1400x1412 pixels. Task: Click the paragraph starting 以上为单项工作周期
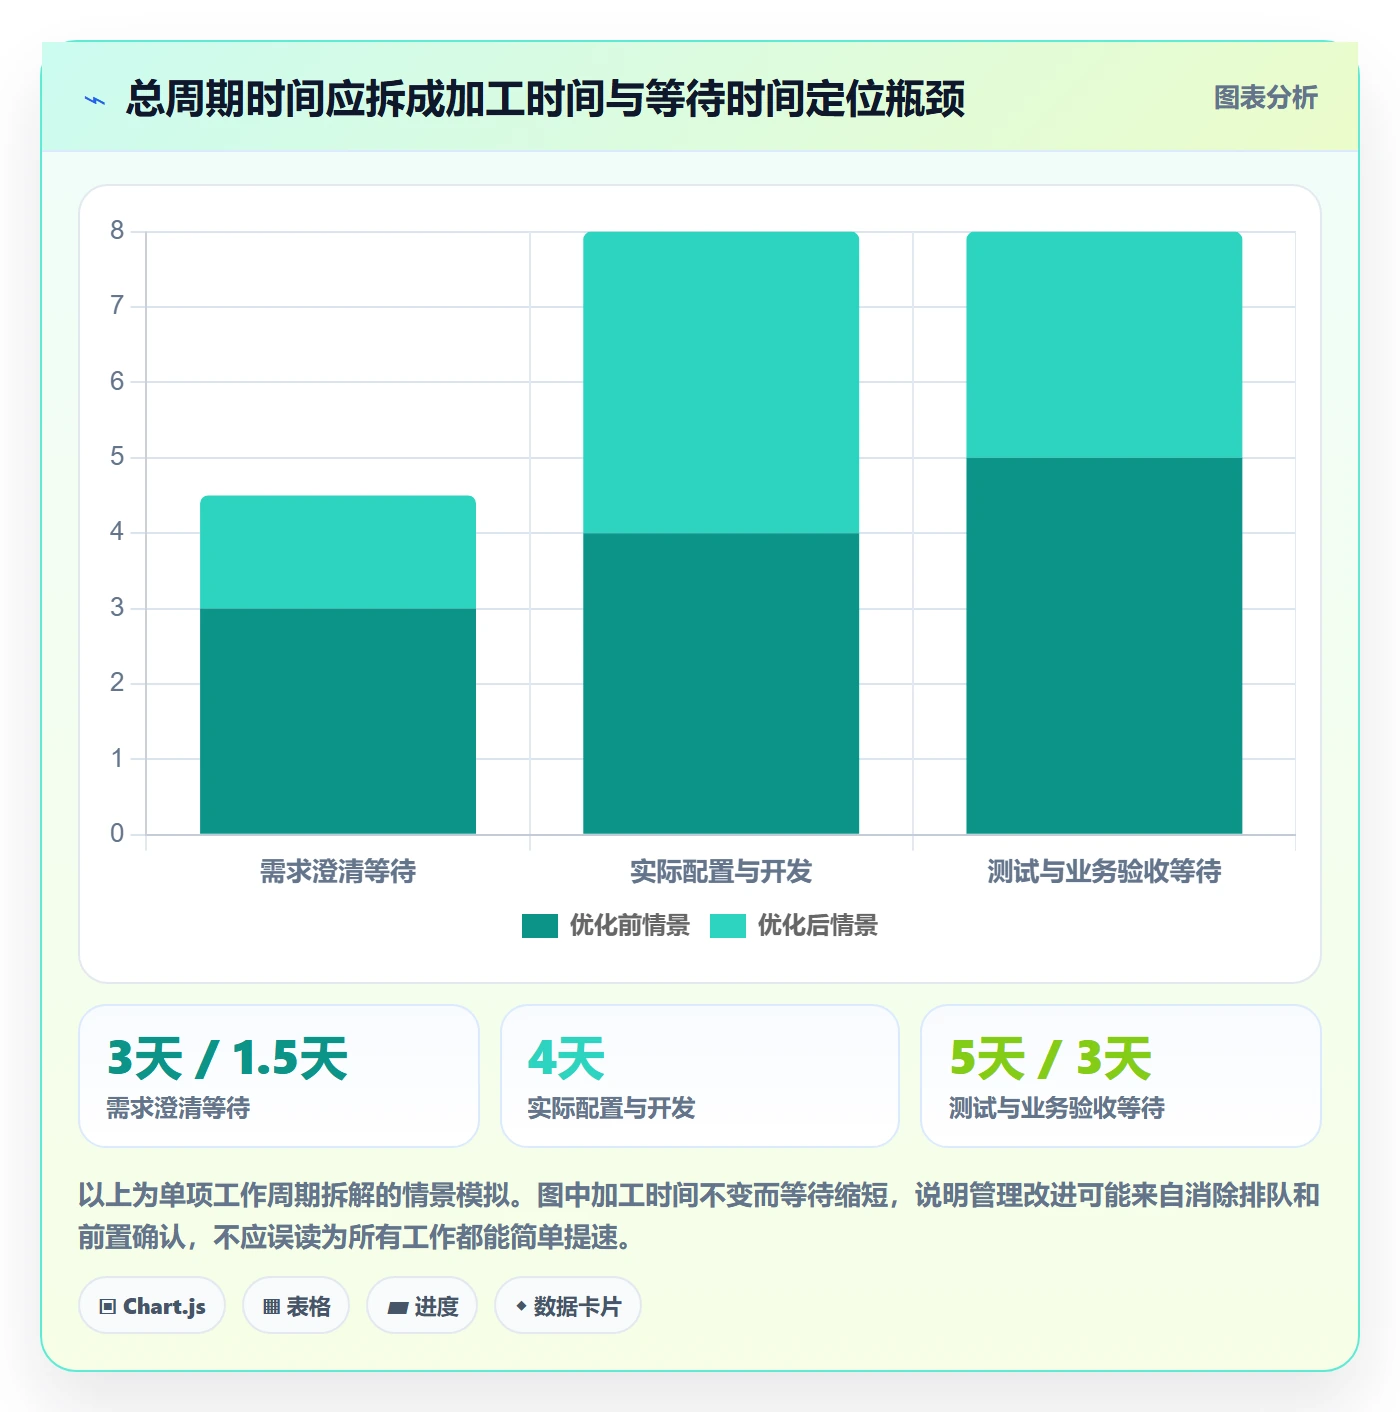[699, 1216]
